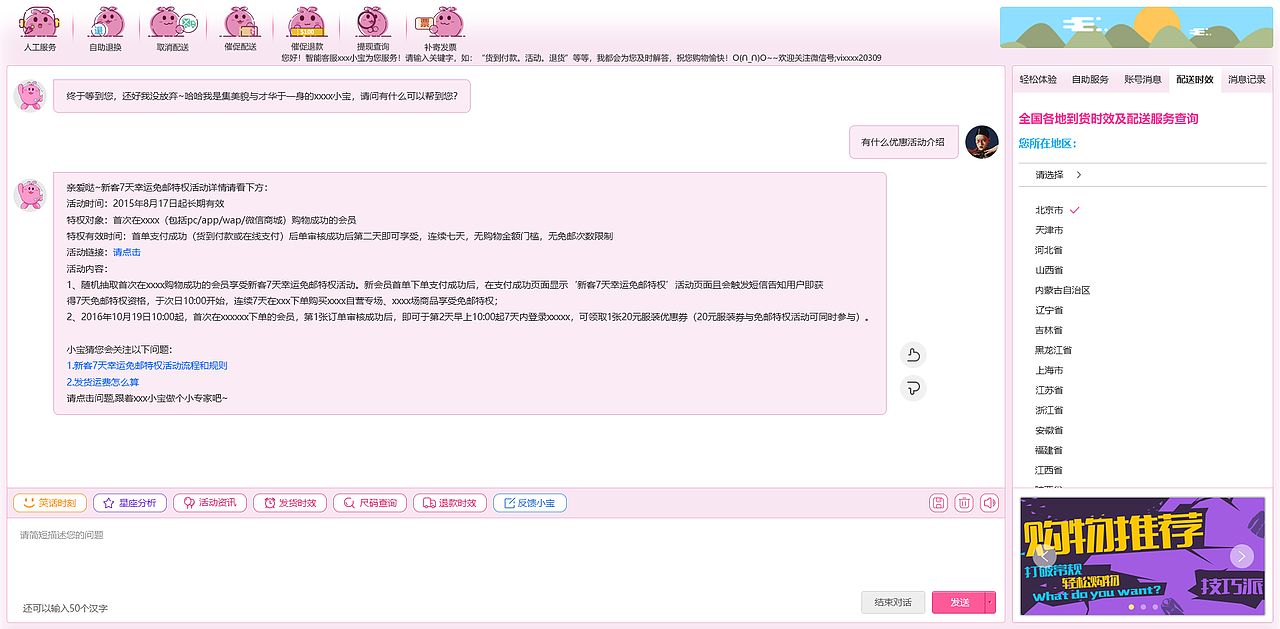Select the 补寄发票 reissue invoice icon
1280x629 pixels.
pyautogui.click(x=440, y=25)
